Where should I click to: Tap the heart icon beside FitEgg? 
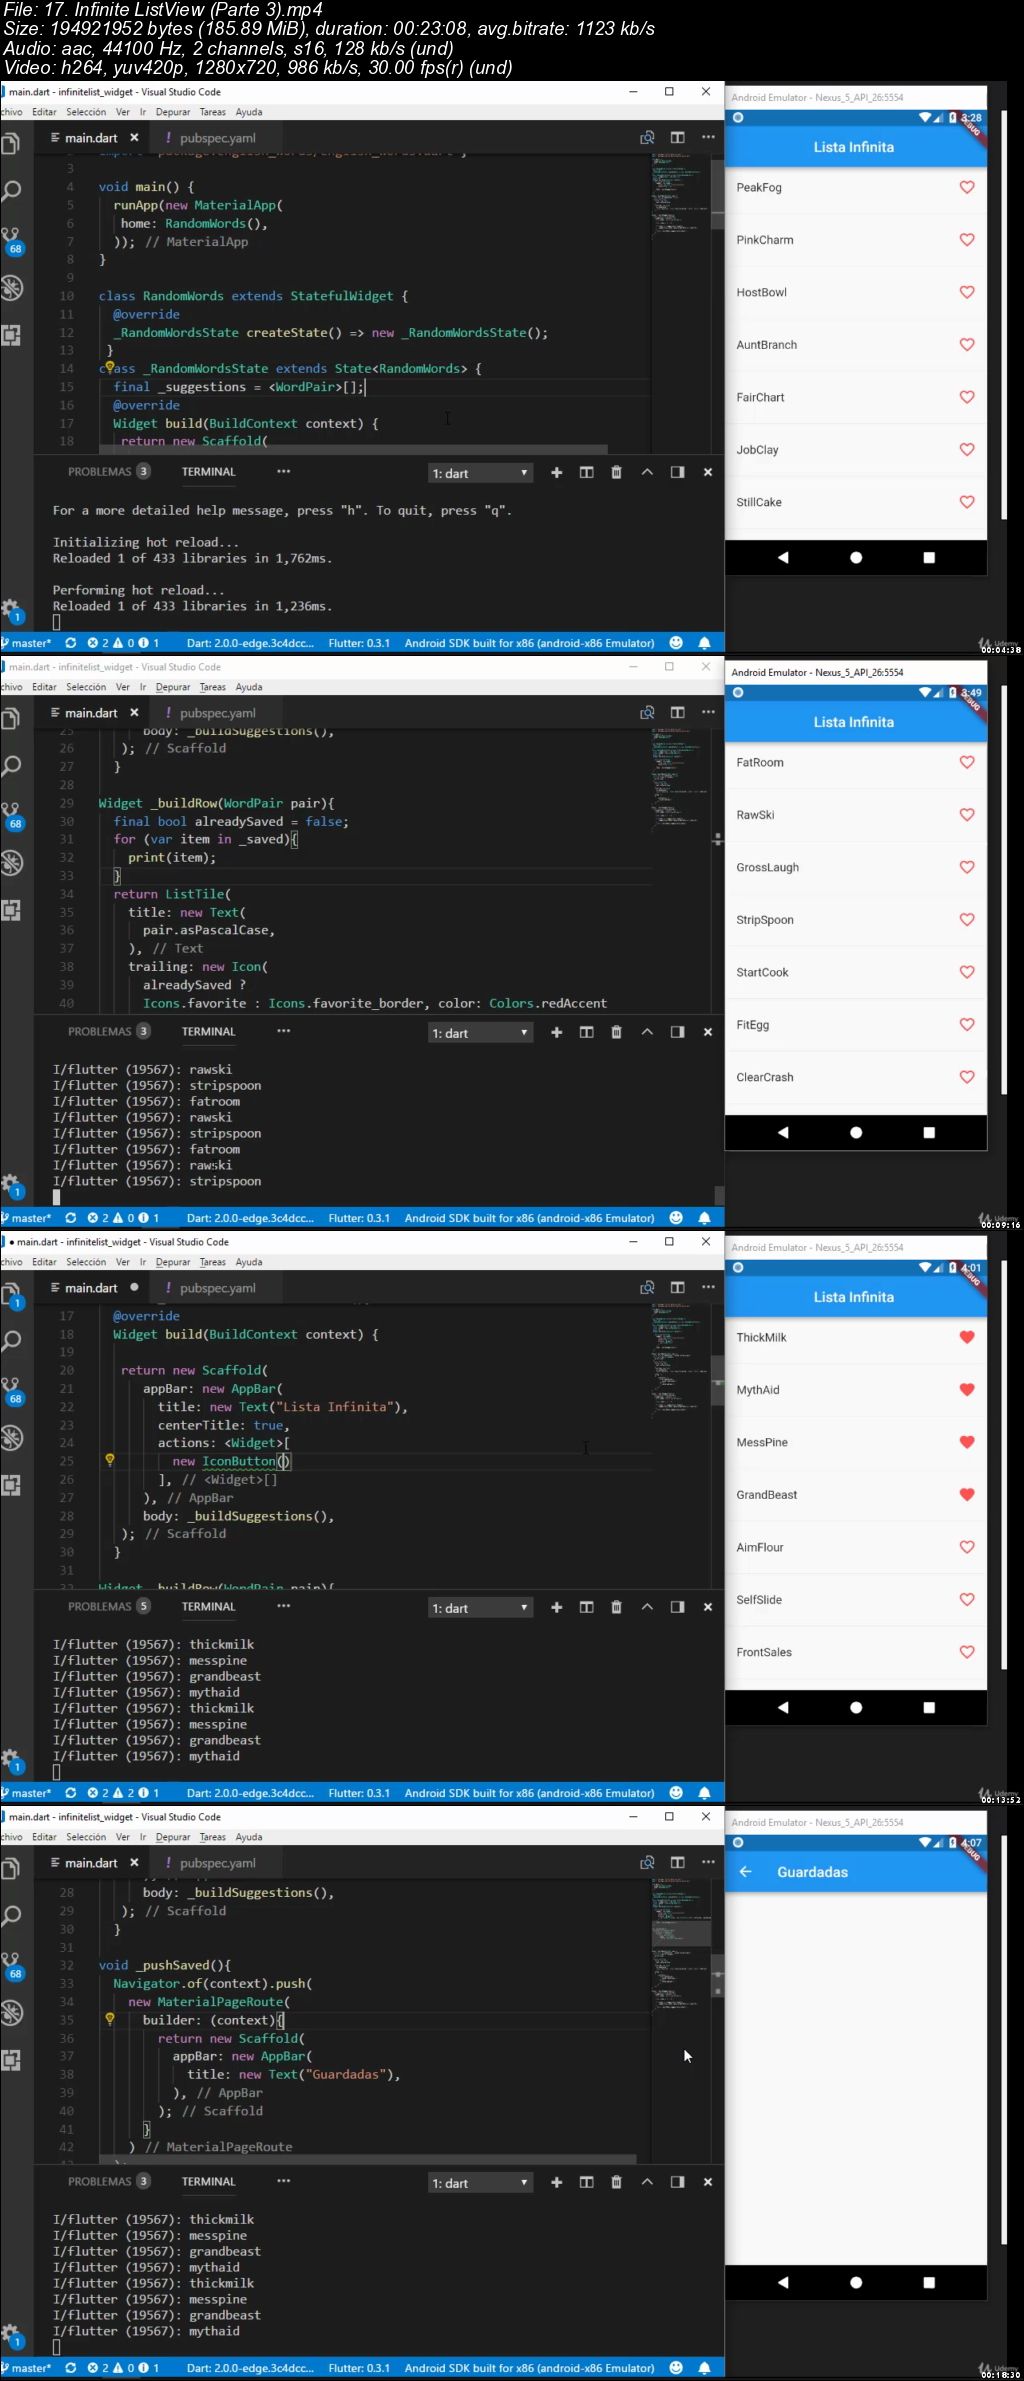coord(966,1025)
